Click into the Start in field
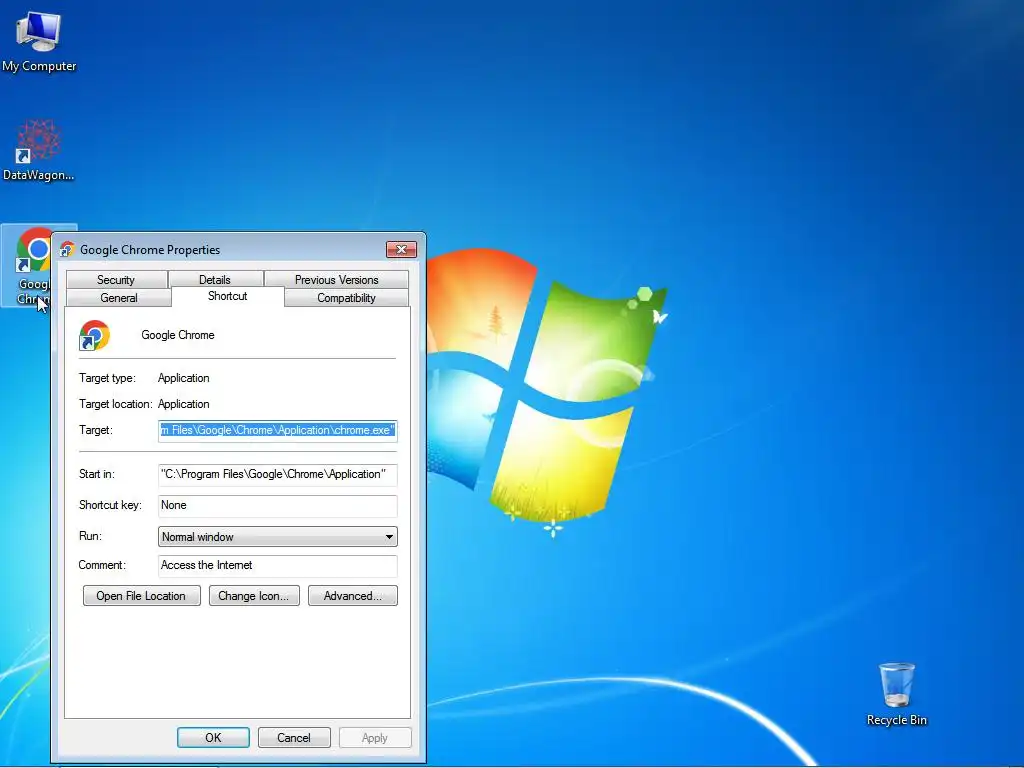Screen dimensions: 1024x768 pos(278,474)
